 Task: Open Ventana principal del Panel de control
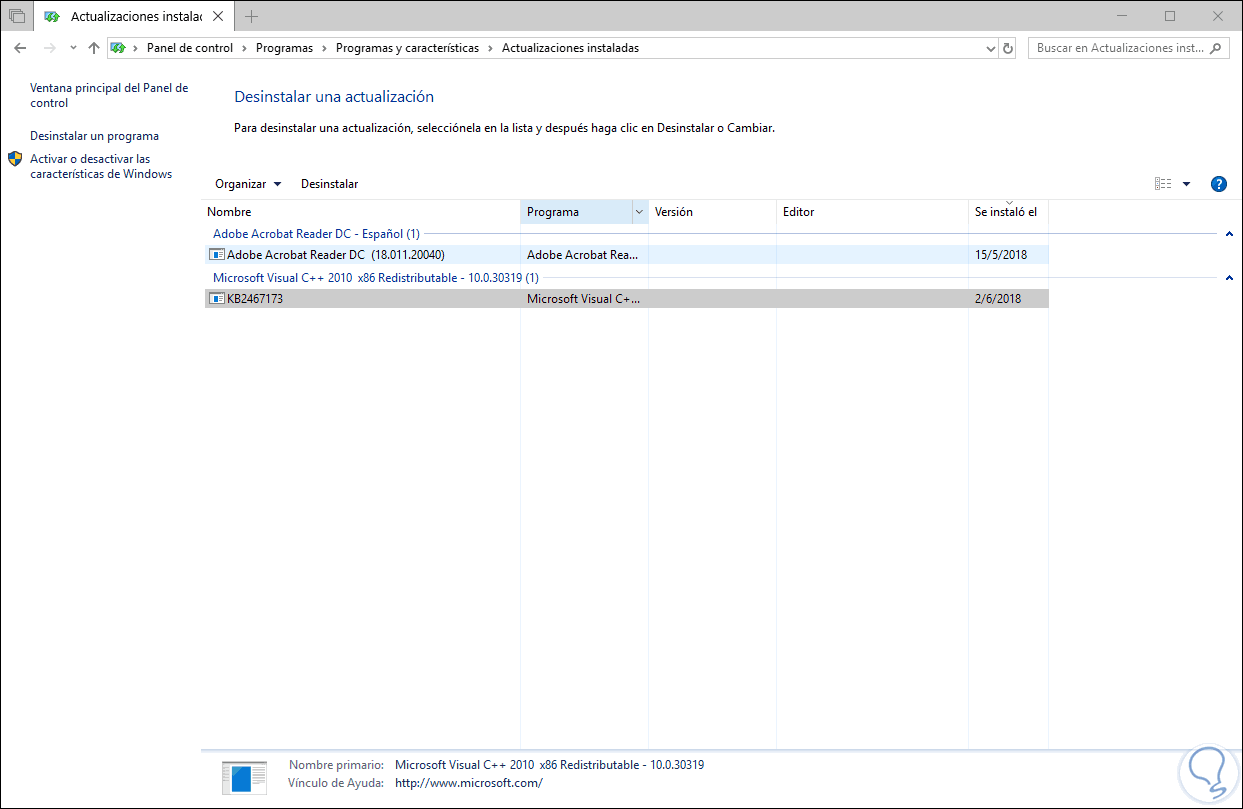click(109, 96)
